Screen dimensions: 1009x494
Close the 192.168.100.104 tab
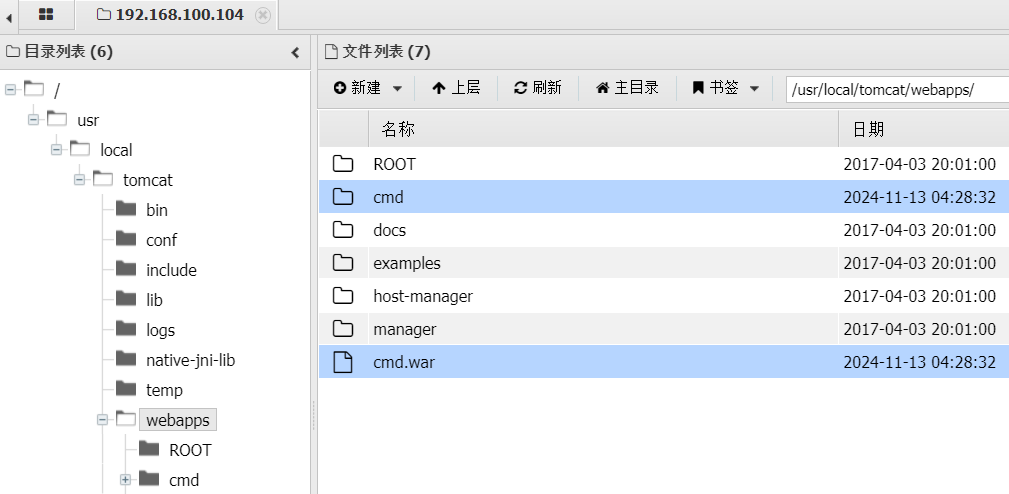(x=262, y=15)
